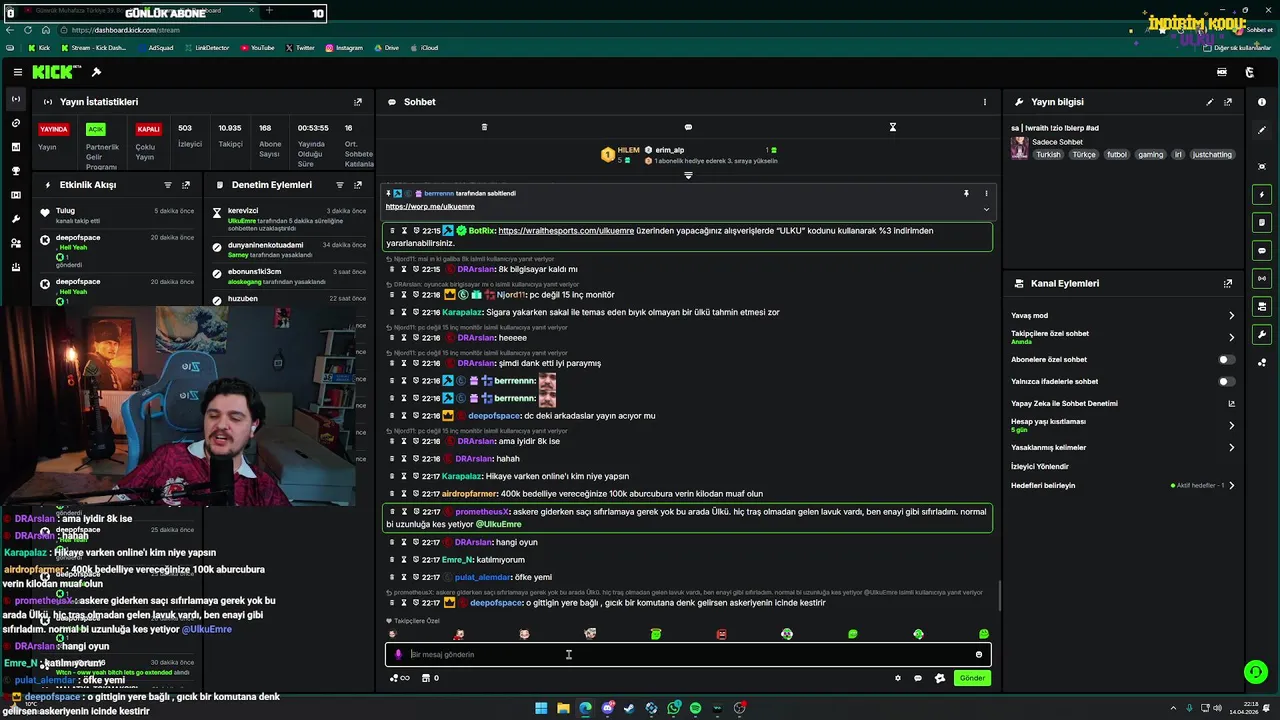Open the community users icon in the left sidebar

point(16,243)
